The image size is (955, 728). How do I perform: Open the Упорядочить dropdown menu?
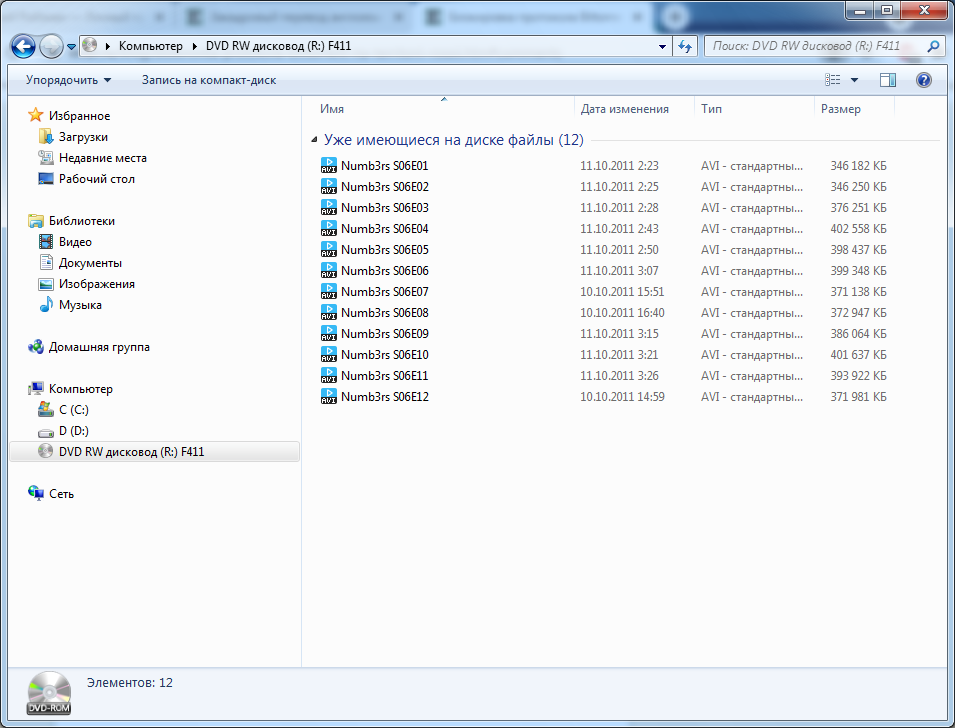coord(68,80)
